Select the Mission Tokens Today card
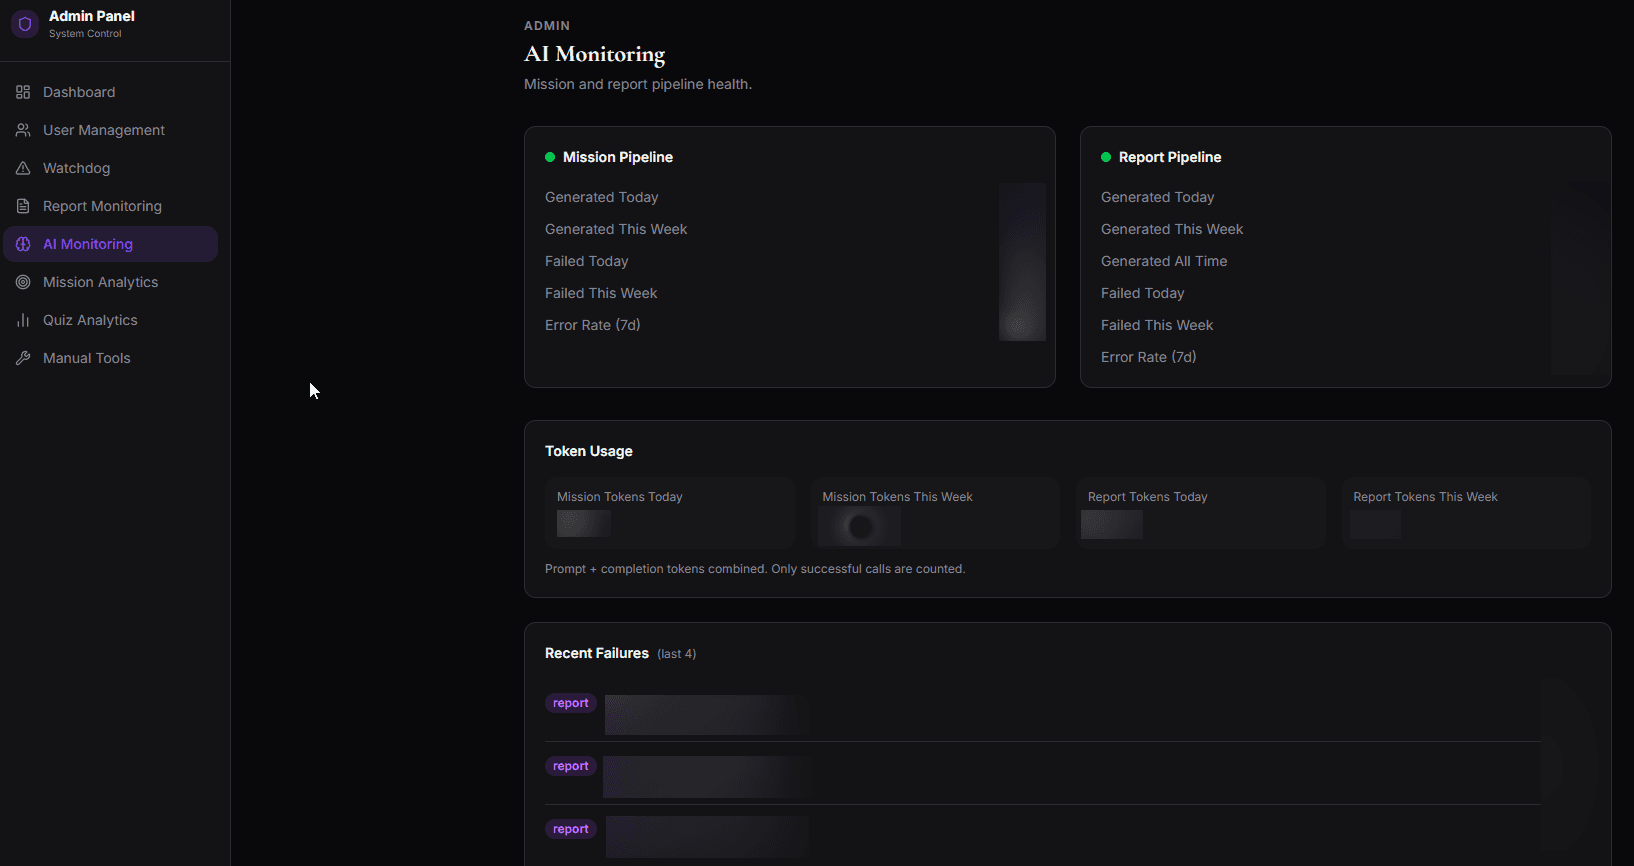 tap(669, 513)
